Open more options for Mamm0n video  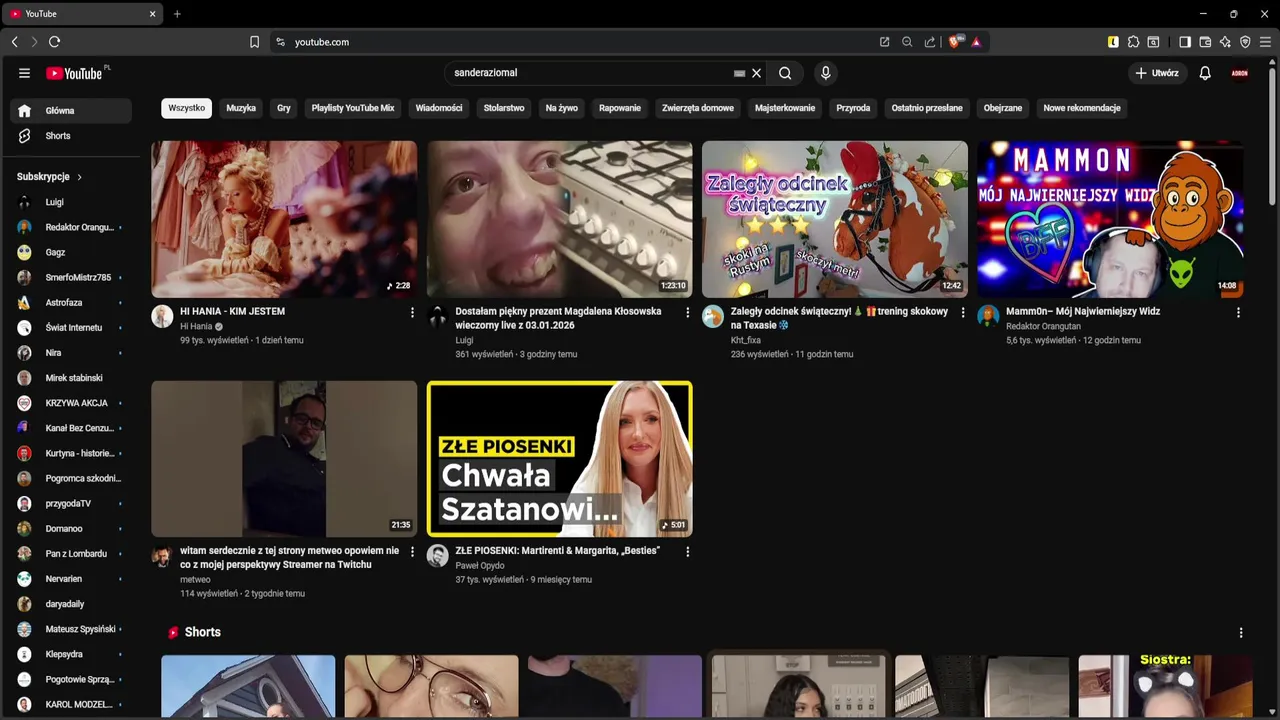point(1238,313)
